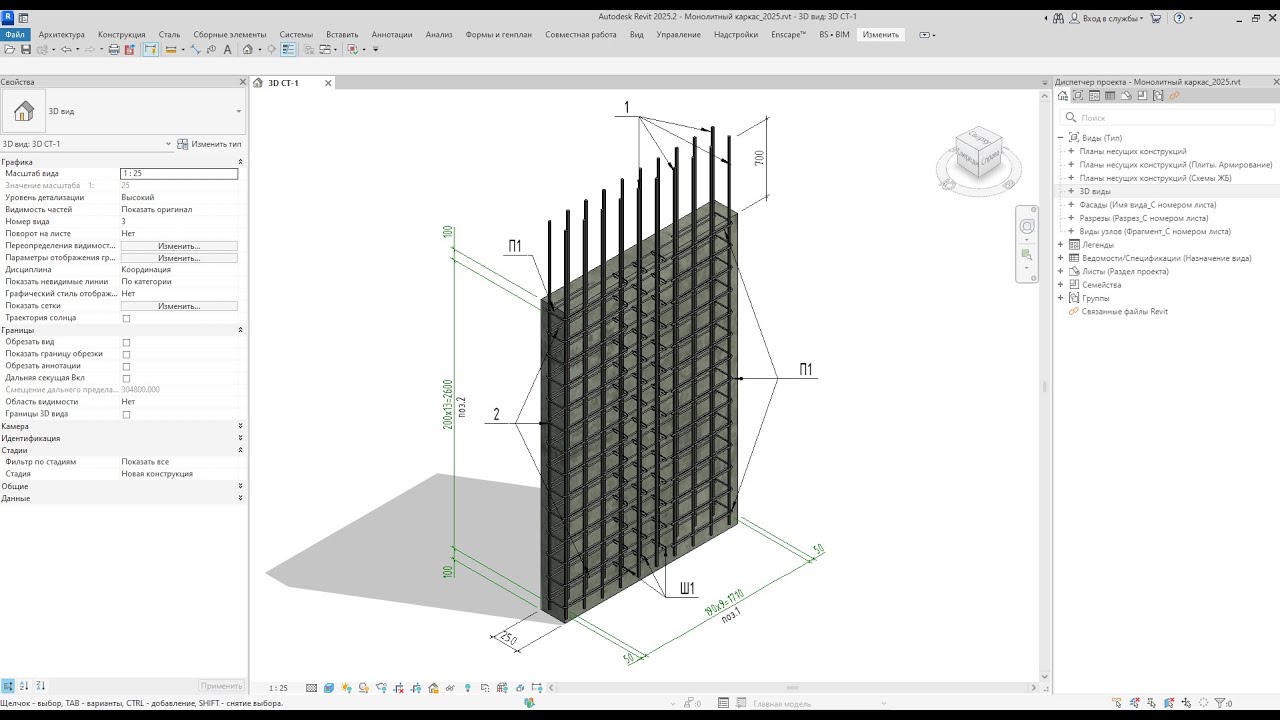This screenshot has height=720, width=1280.
Task: Expand the Данные section in Properties
Action: click(x=240, y=498)
